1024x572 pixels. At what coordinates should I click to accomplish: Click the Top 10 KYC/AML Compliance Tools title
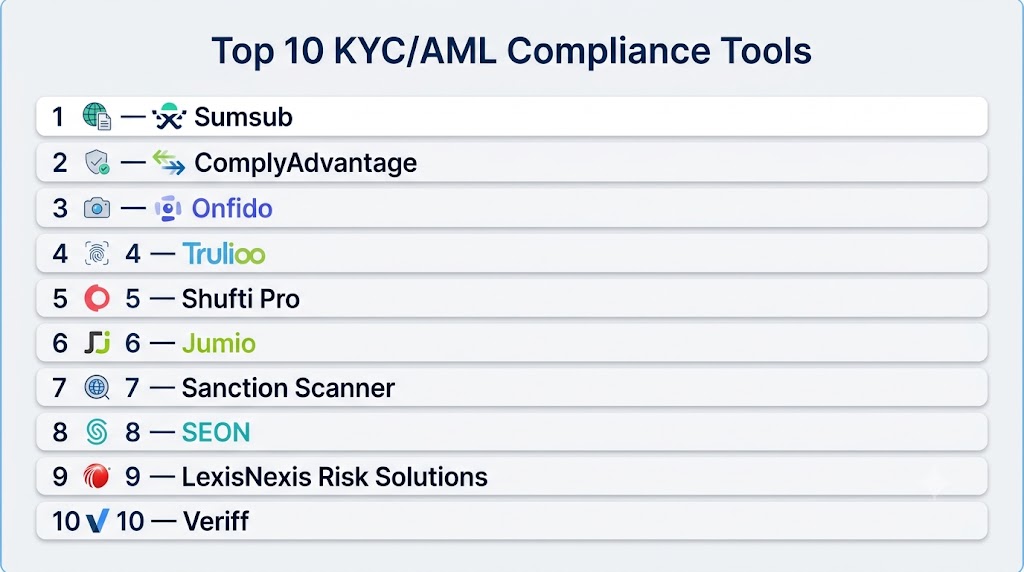click(x=511, y=51)
